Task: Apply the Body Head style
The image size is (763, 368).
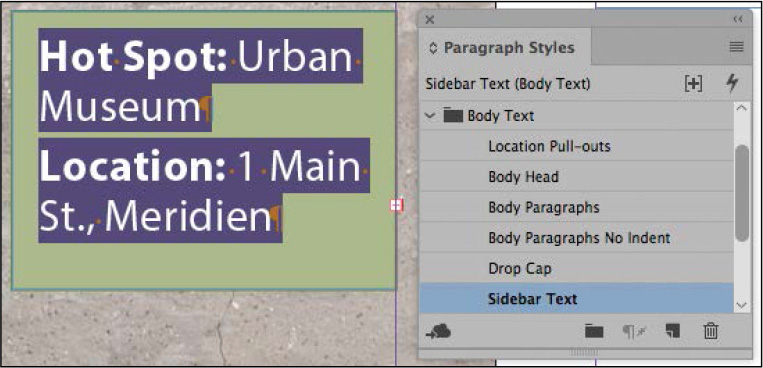Action: 577,177
